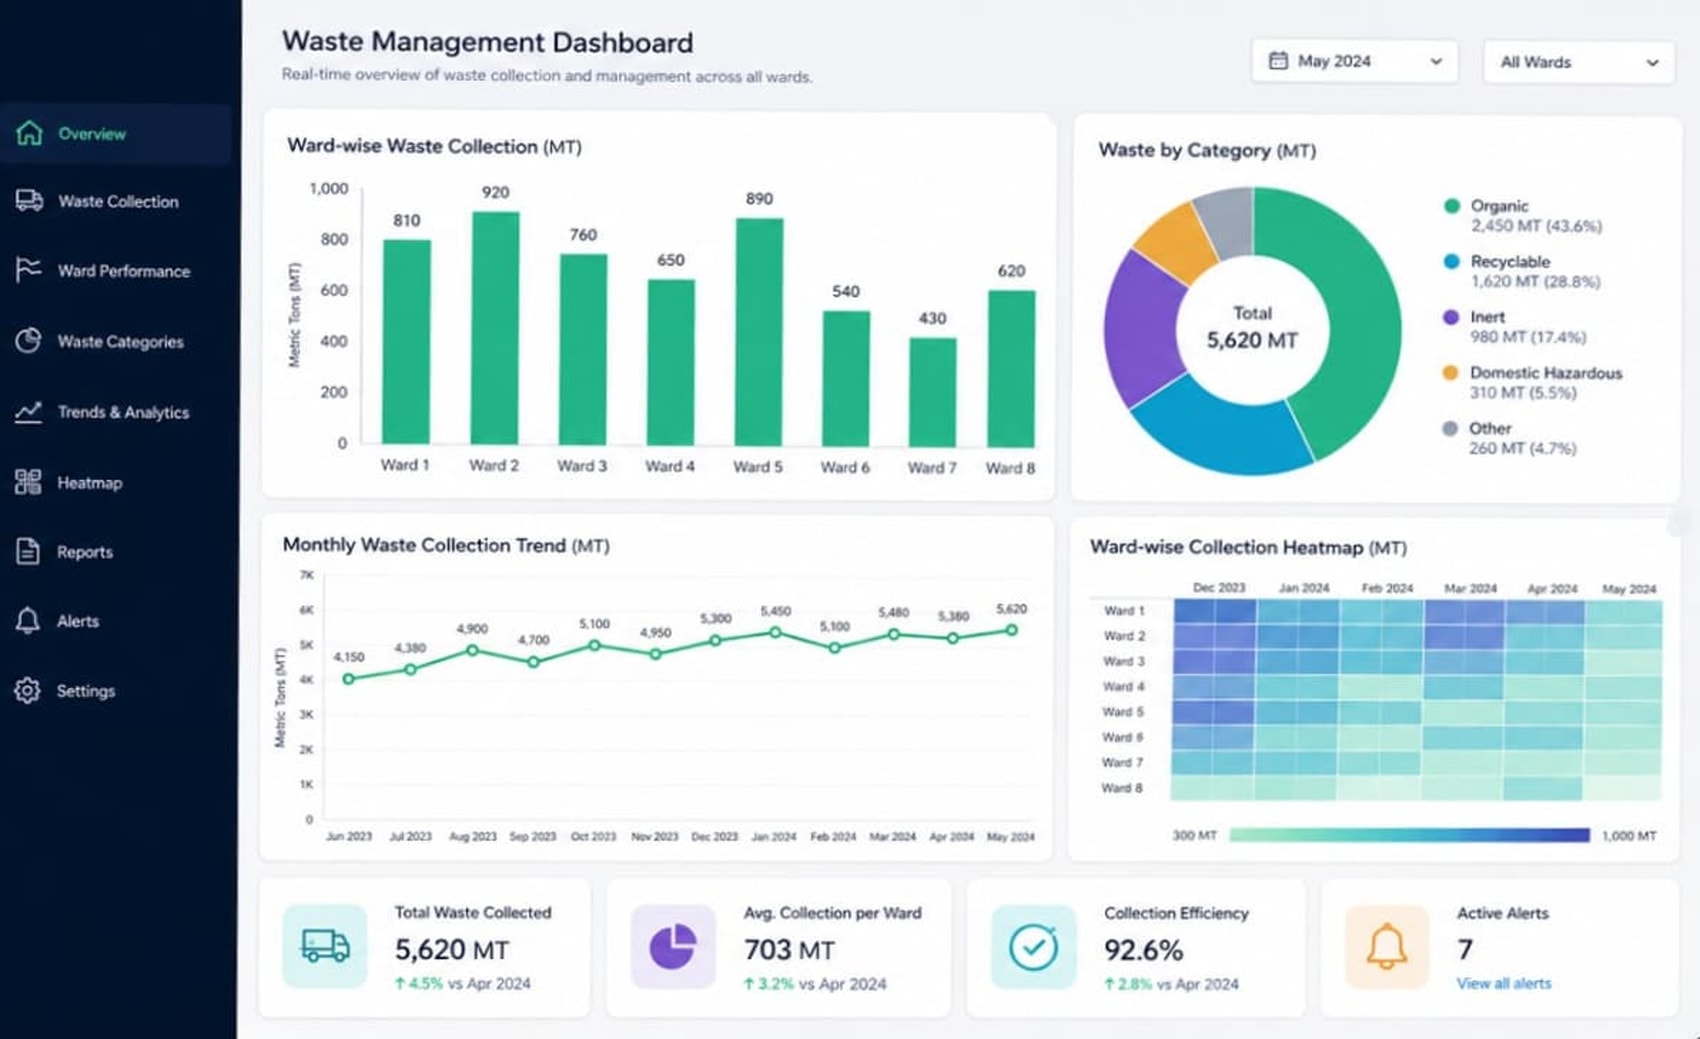Screen dimensions: 1700x1039
Task: Click the Waste Categories pie icon
Action: (28, 341)
